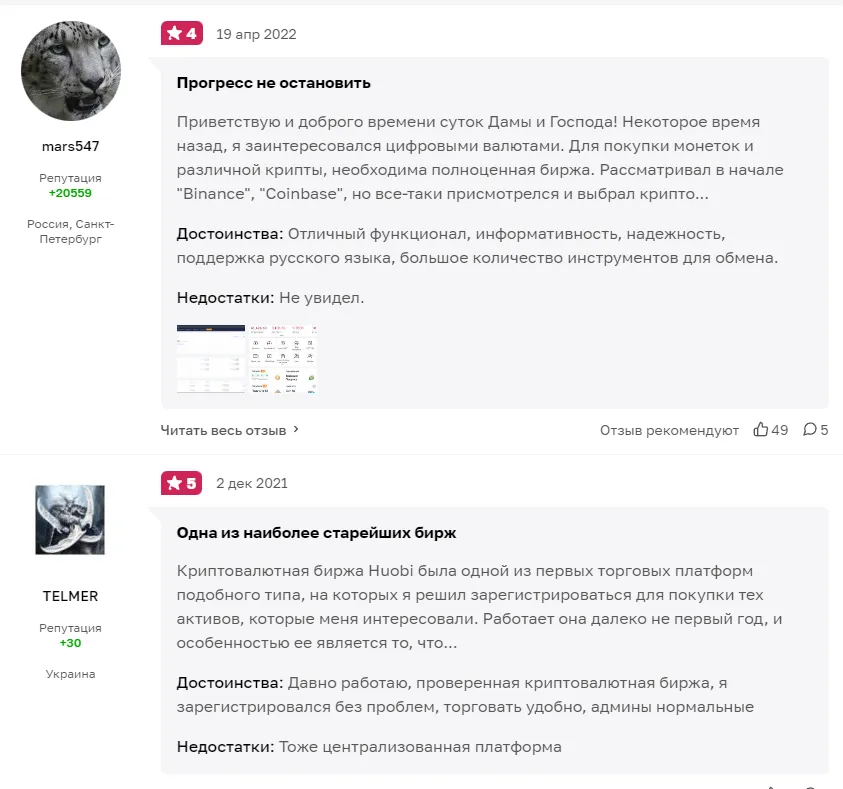Viewport: 843px width, 789px height.
Task: Open comments via the speech bubble icon
Action: point(810,430)
